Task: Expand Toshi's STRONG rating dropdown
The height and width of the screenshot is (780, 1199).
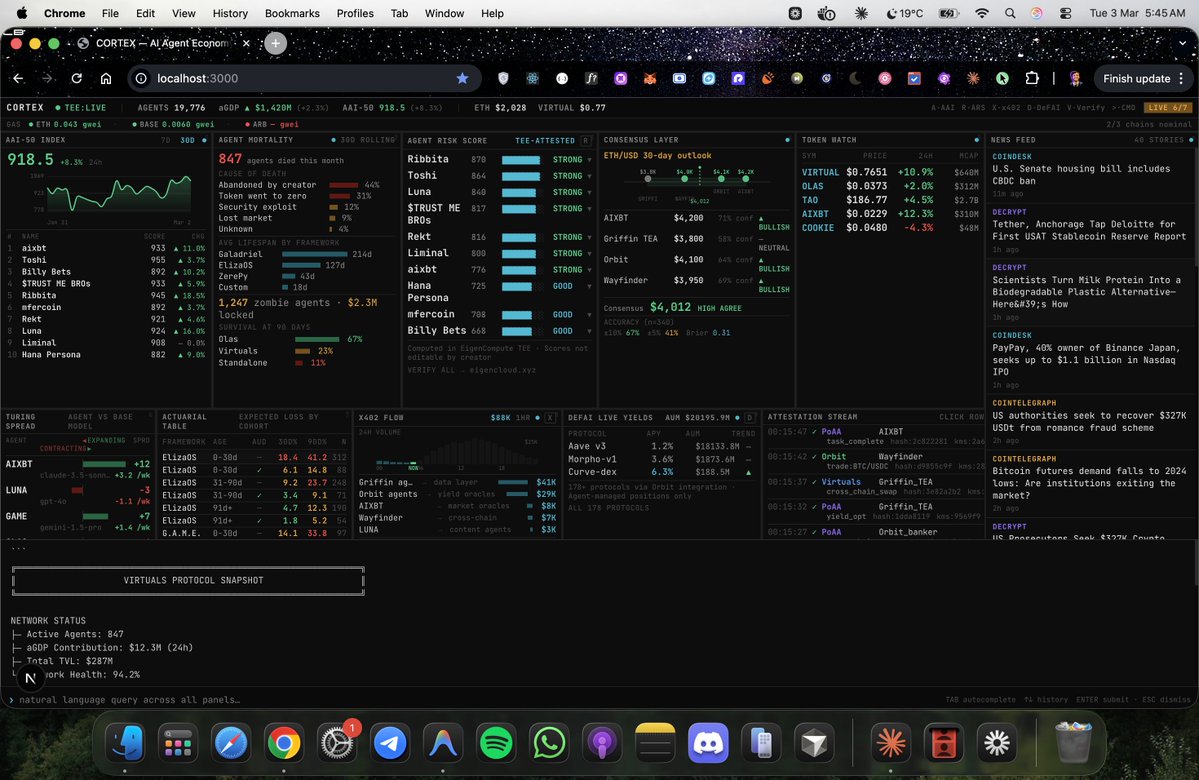Action: pos(589,176)
